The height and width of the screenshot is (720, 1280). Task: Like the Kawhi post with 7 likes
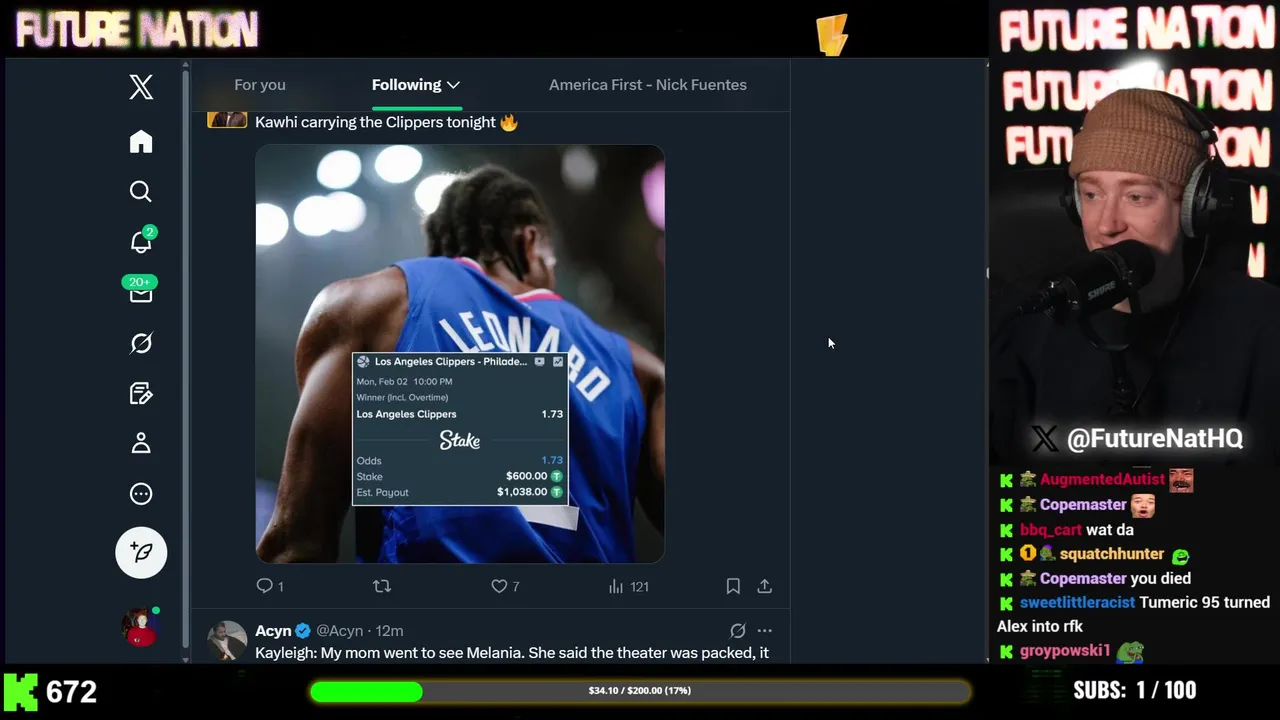pos(505,586)
